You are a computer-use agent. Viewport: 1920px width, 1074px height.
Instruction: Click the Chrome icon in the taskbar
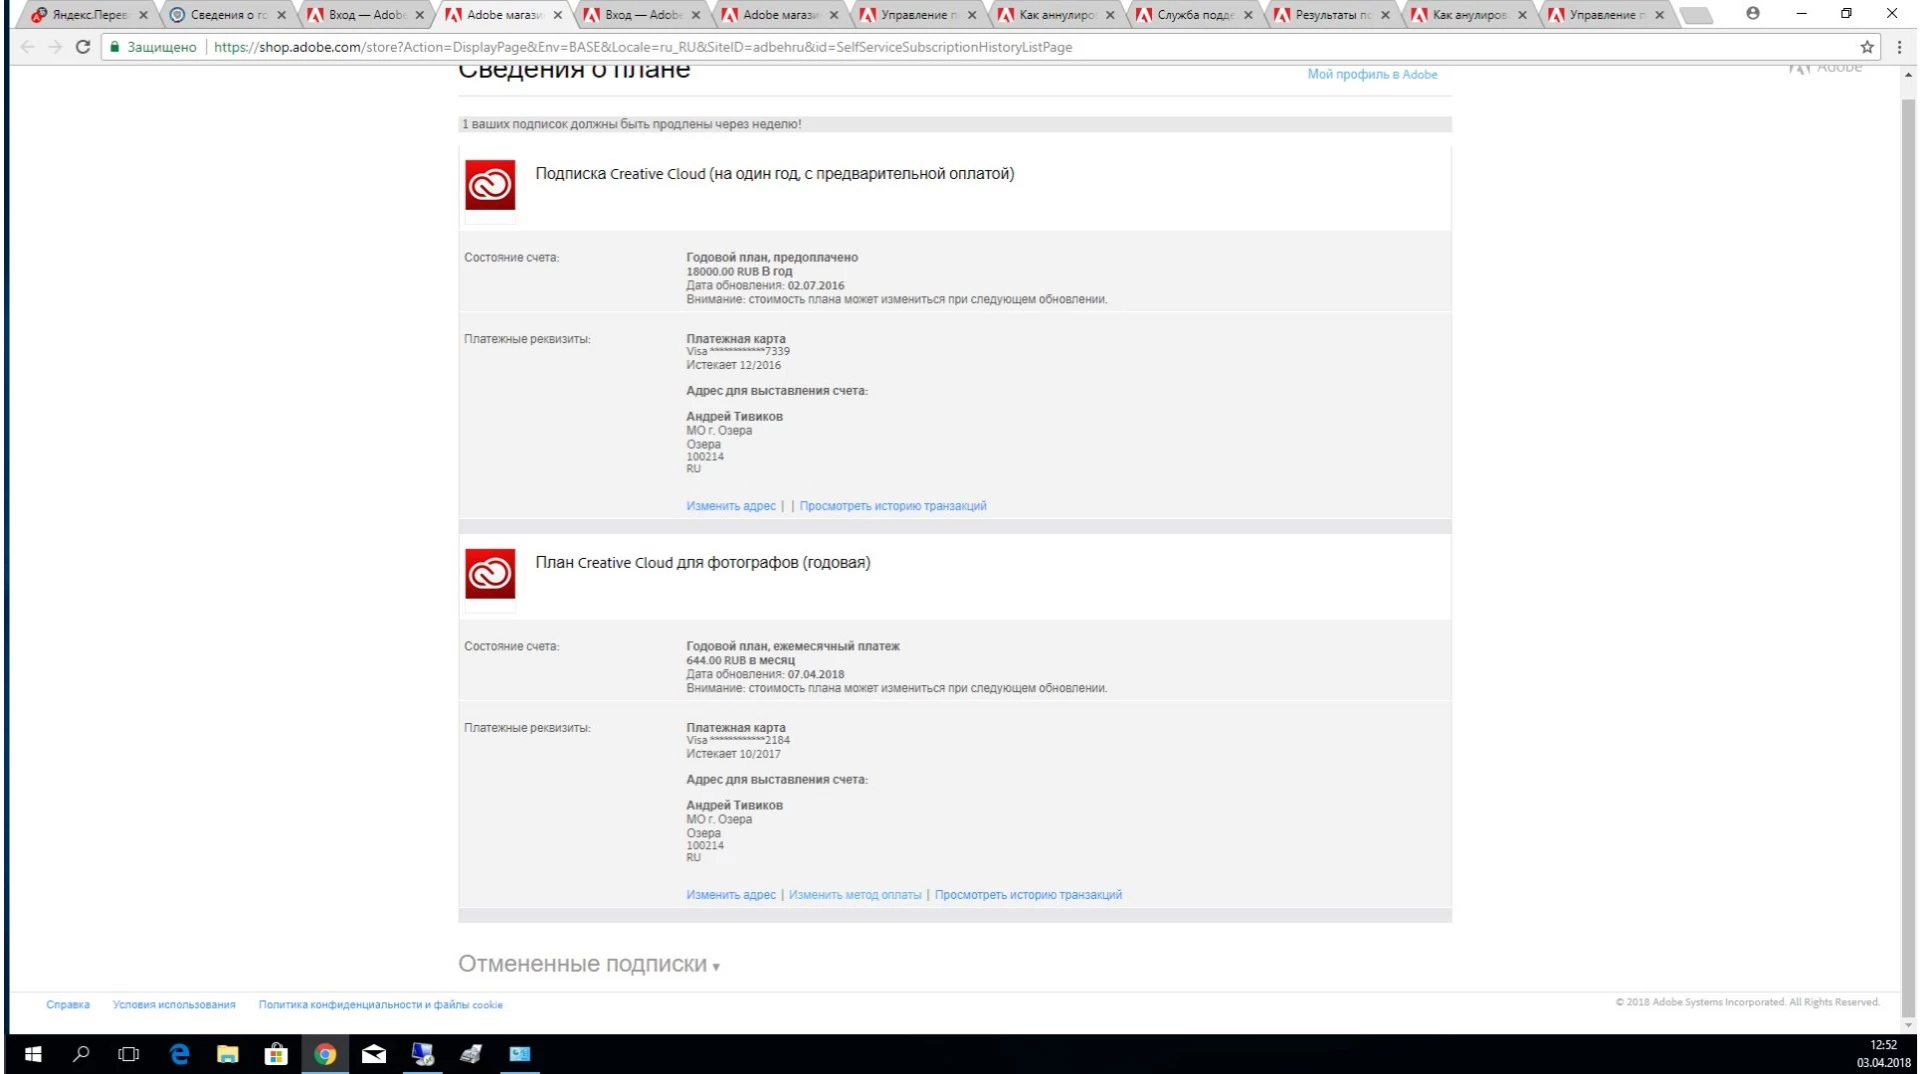pyautogui.click(x=325, y=1054)
